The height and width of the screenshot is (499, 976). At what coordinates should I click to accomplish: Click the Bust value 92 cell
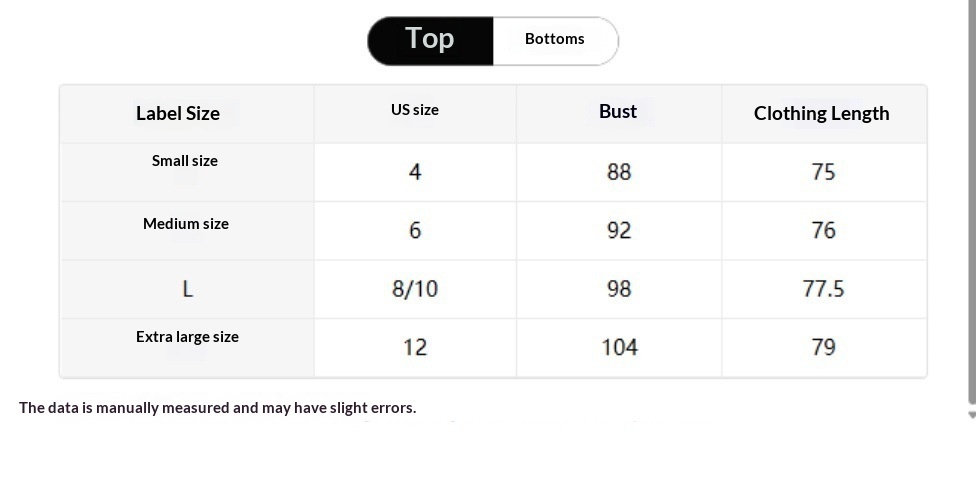click(x=619, y=231)
